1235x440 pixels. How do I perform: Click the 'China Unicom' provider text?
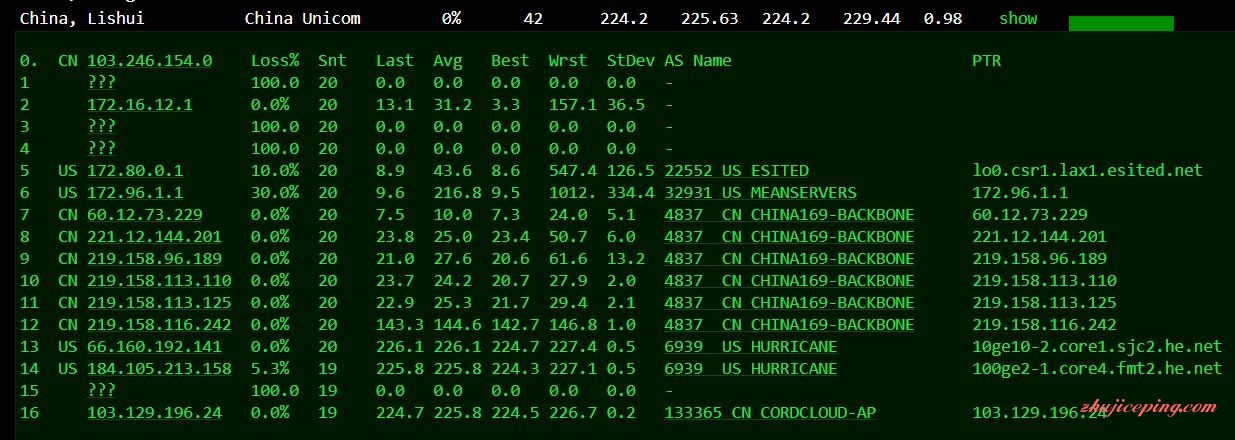(303, 18)
